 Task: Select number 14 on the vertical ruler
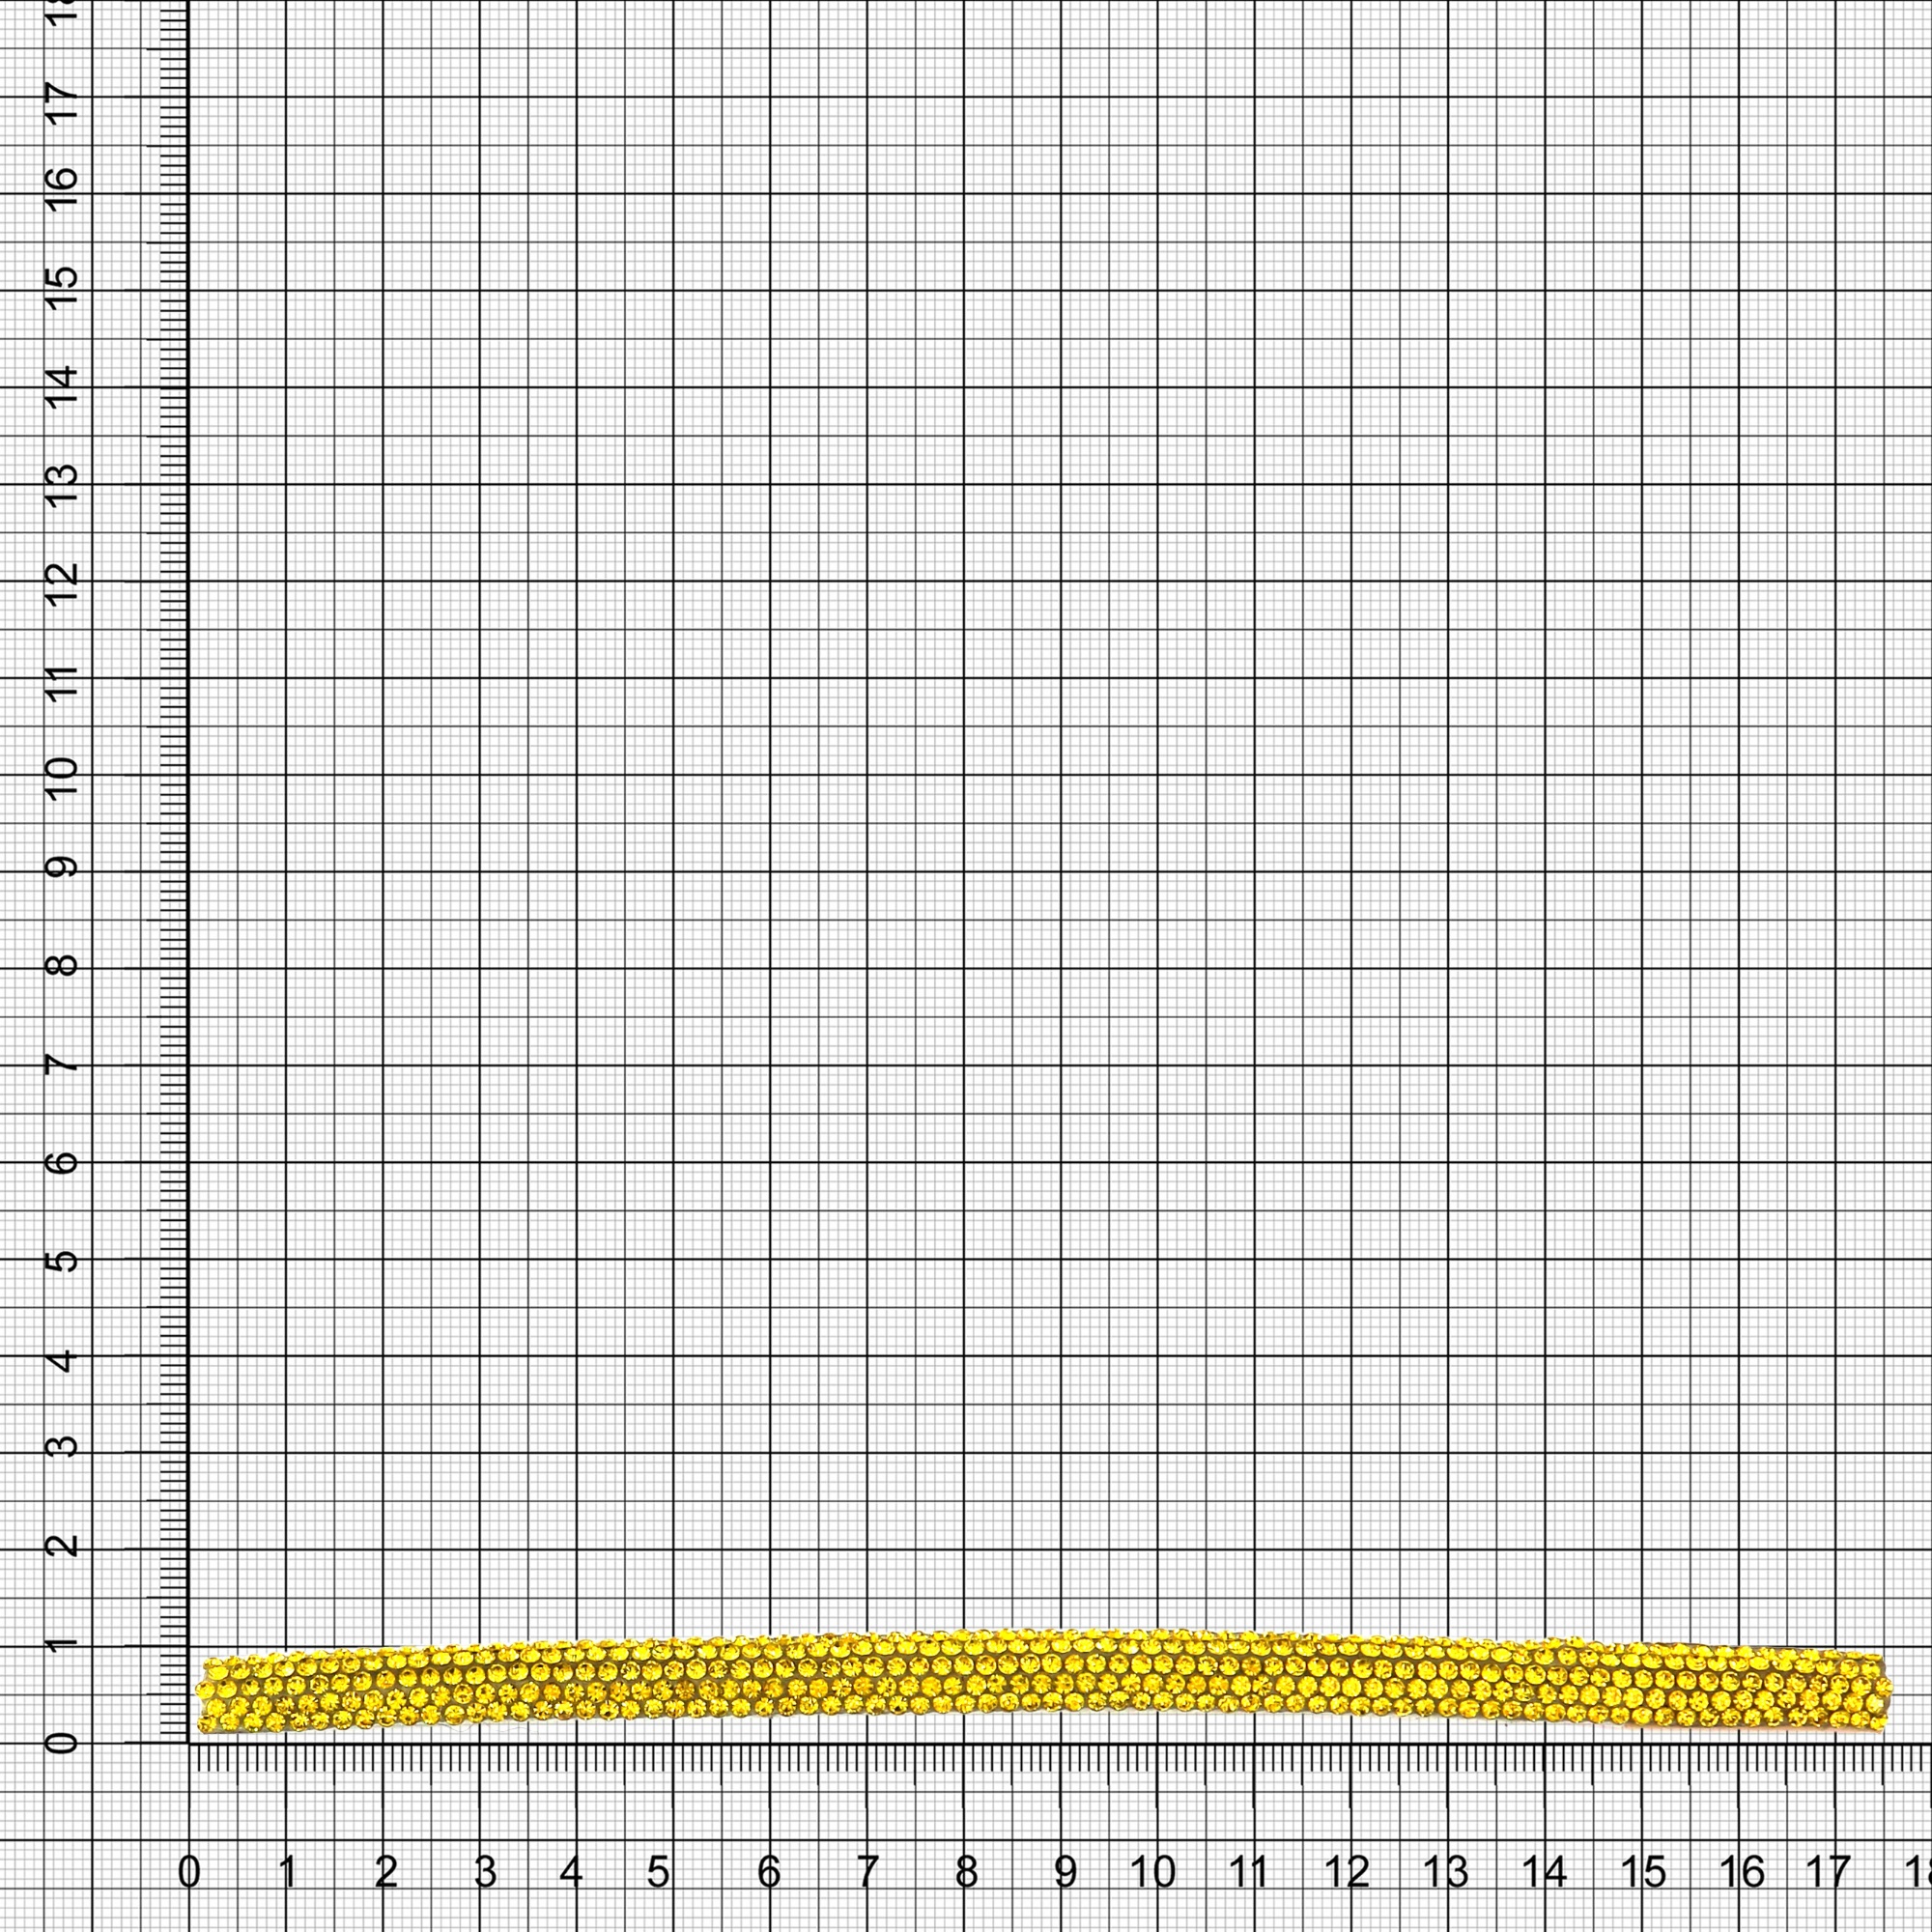pyautogui.click(x=62, y=386)
